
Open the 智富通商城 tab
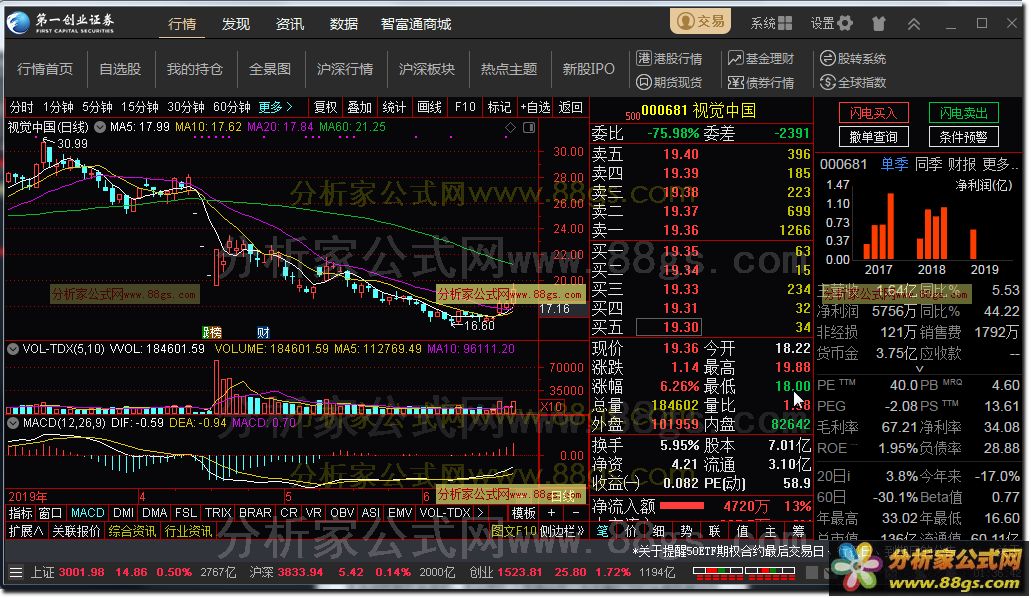[x=416, y=24]
